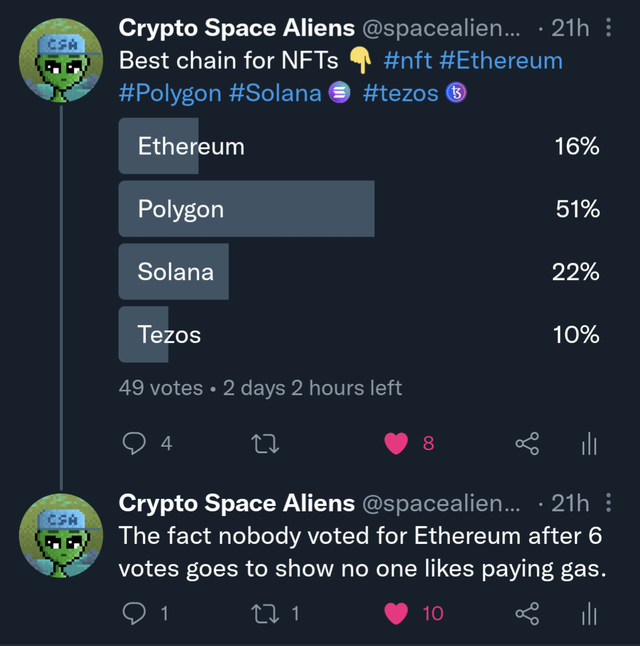
Task: Open the #Solana hashtag
Action: pos(275,93)
